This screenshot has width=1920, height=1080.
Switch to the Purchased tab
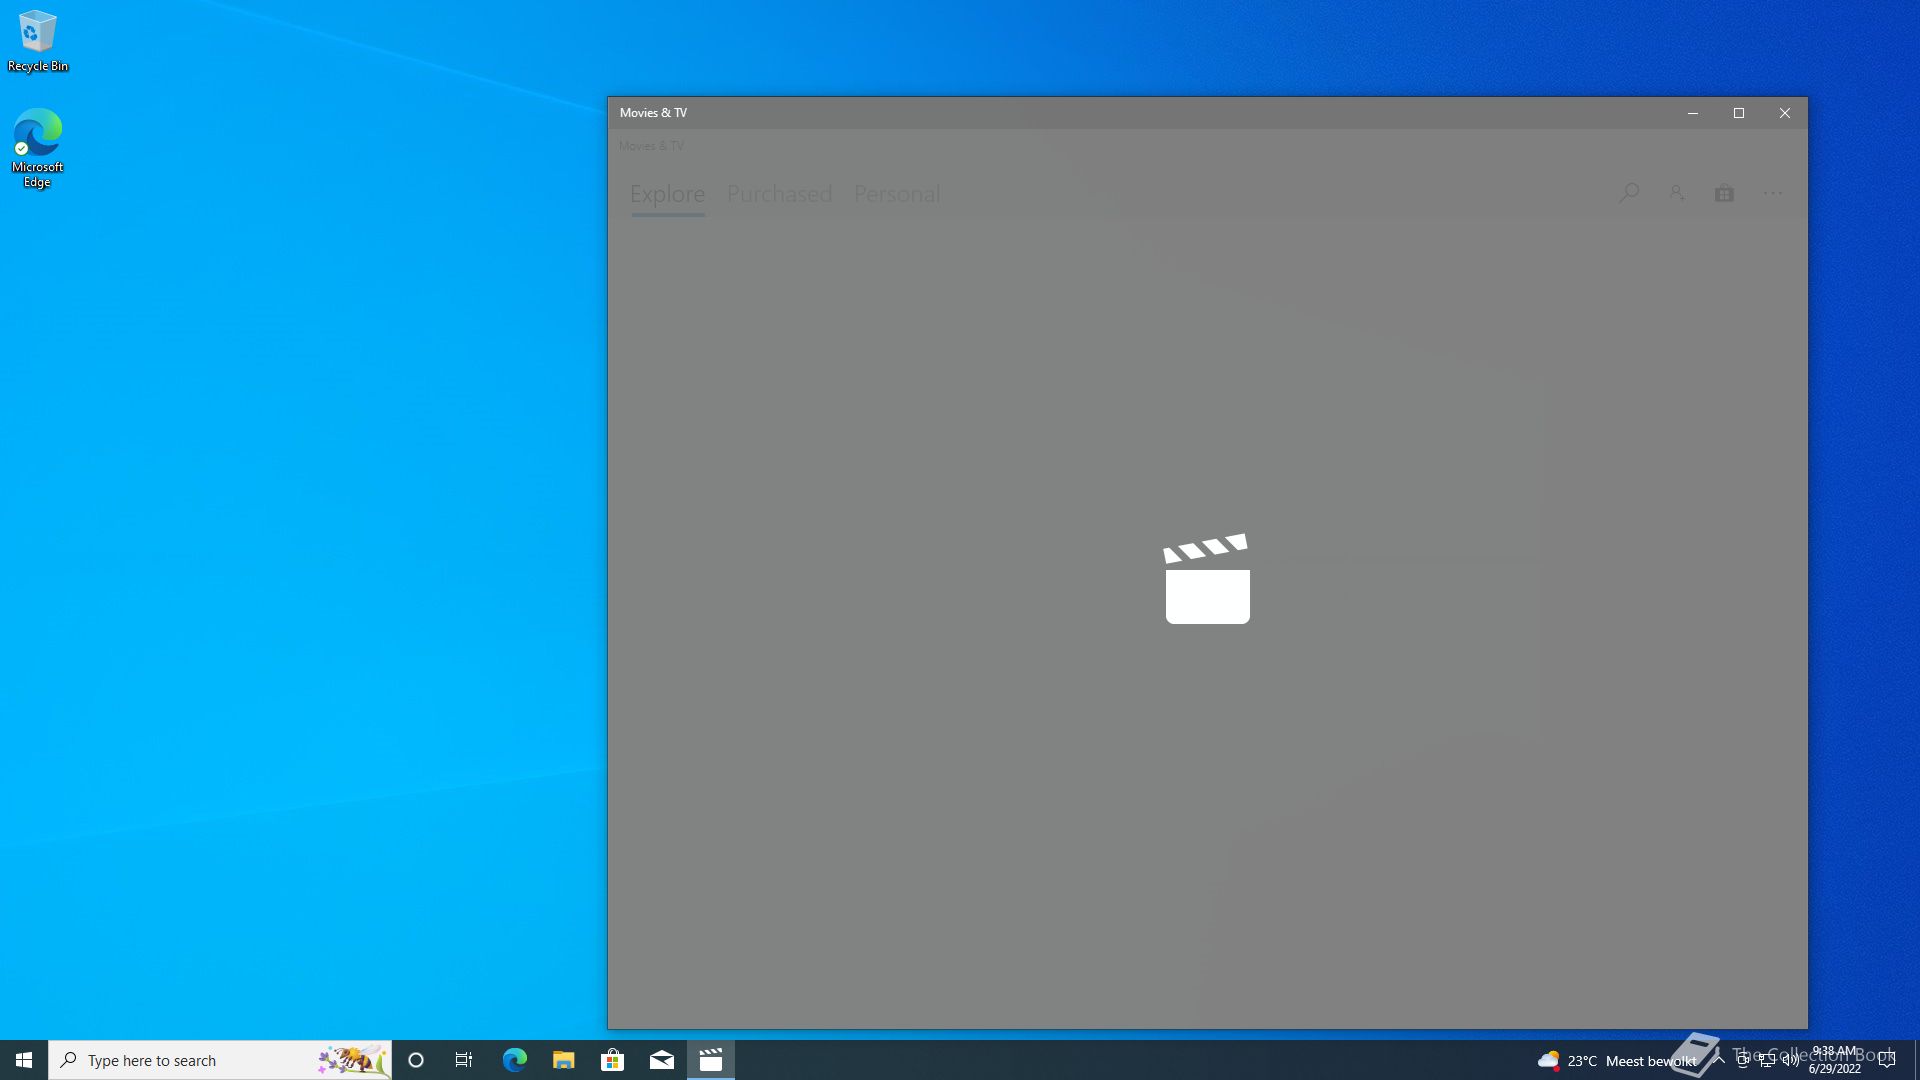coord(780,194)
